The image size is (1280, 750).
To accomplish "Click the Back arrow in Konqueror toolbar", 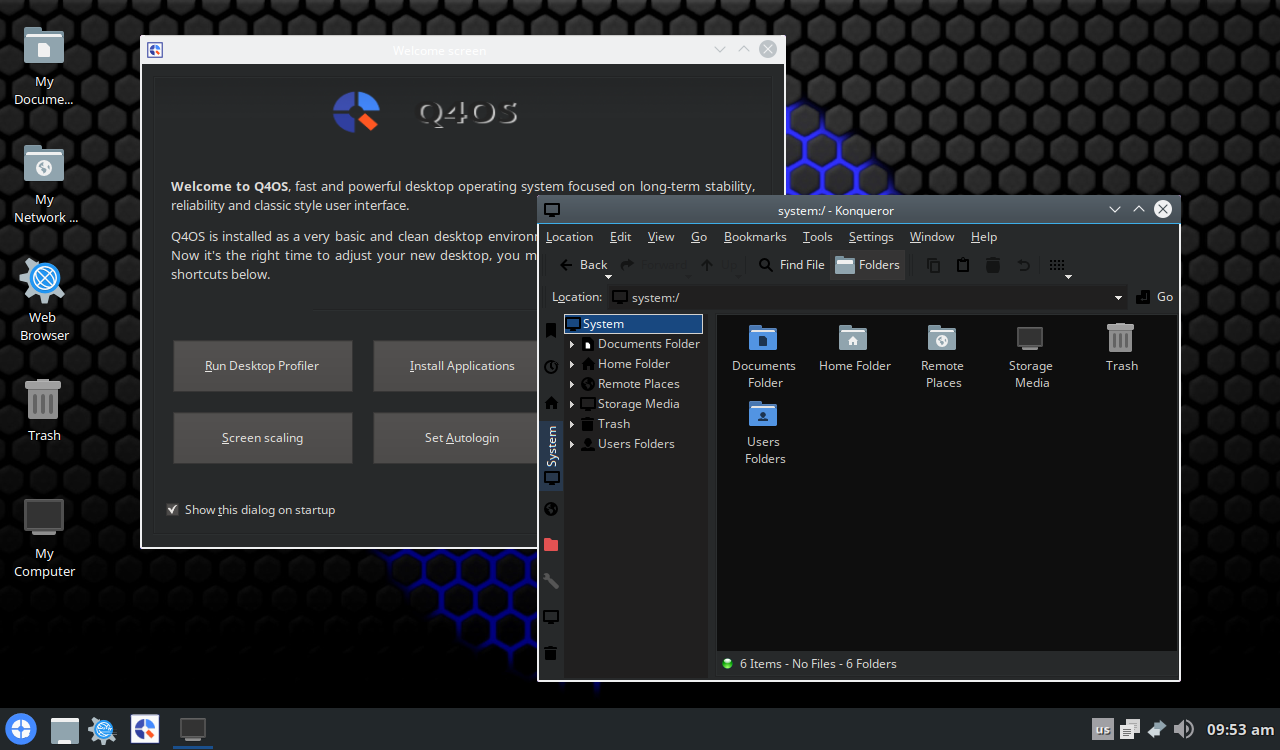I will 584,264.
